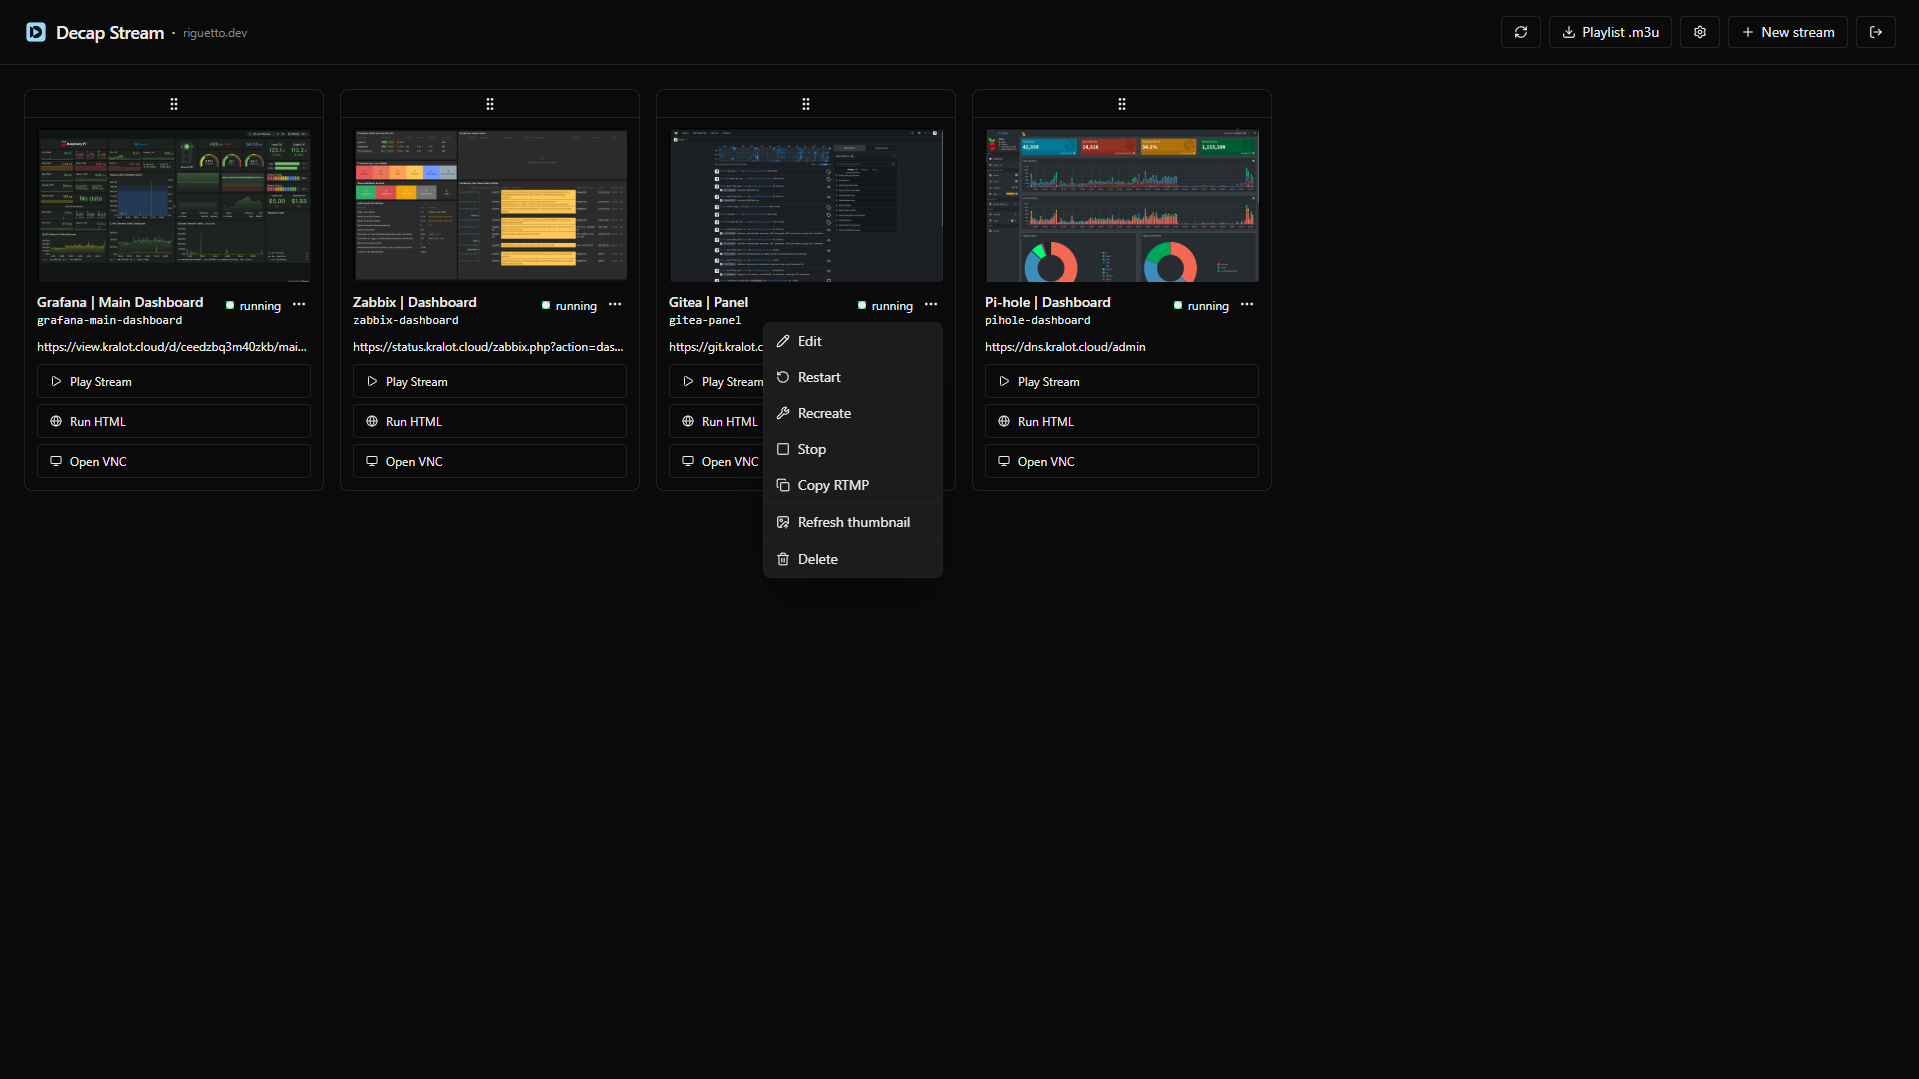1919x1079 pixels.
Task: Click the New stream button
Action: point(1787,32)
